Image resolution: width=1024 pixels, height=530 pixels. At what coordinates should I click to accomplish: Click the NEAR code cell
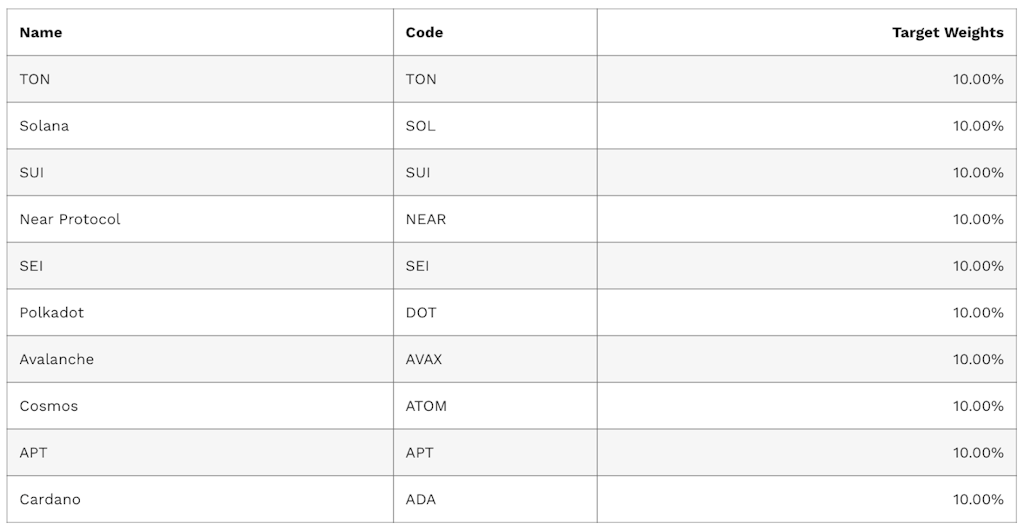(x=426, y=219)
